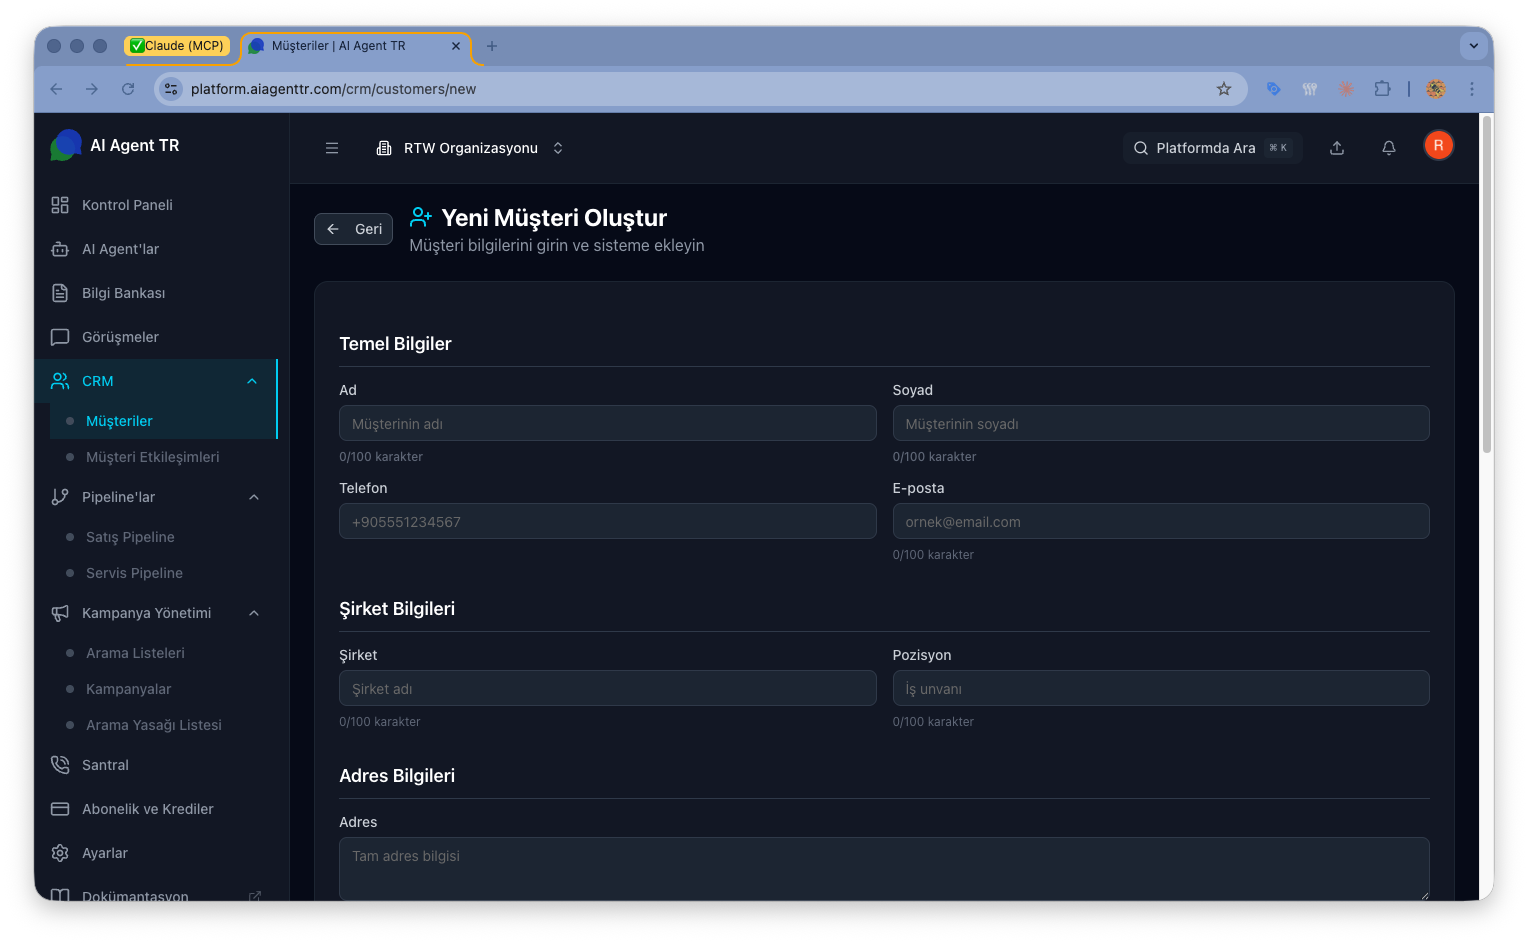
Task: Click the AI Agent TR logo icon
Action: (x=66, y=145)
